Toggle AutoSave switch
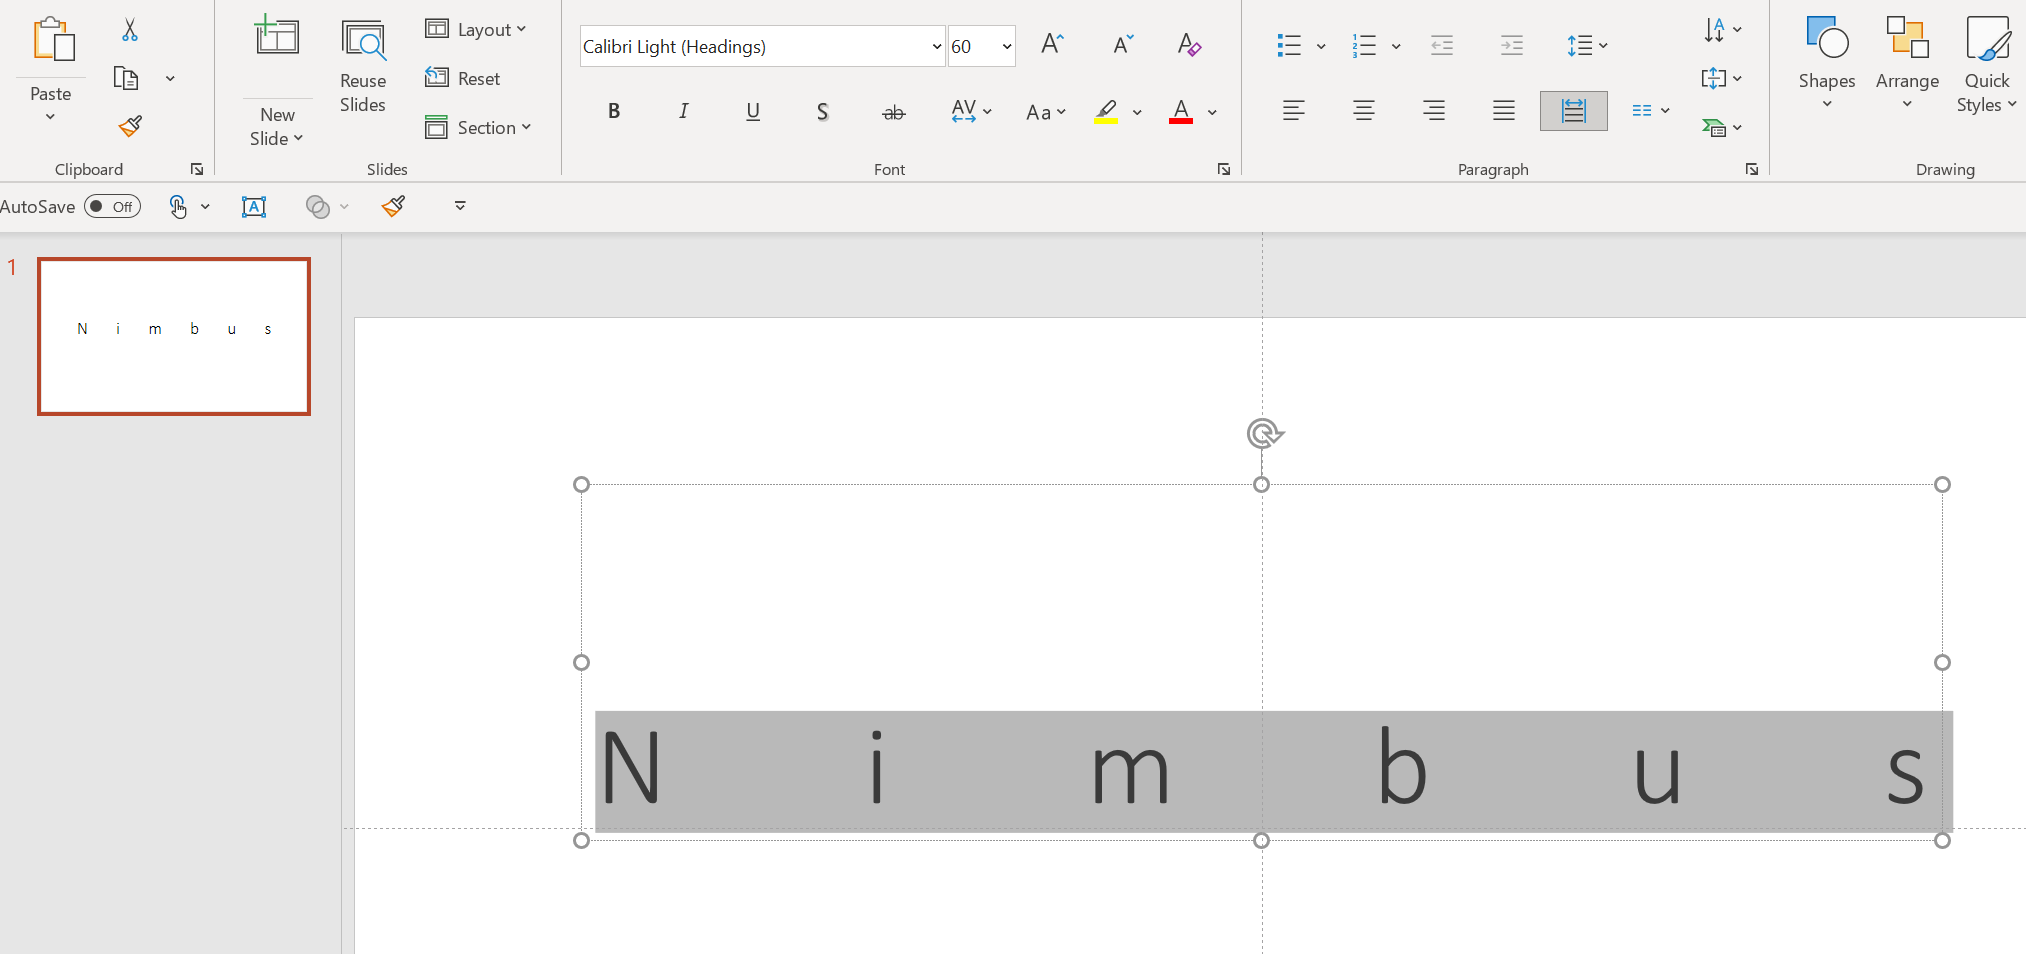The height and width of the screenshot is (954, 2026). click(x=112, y=206)
